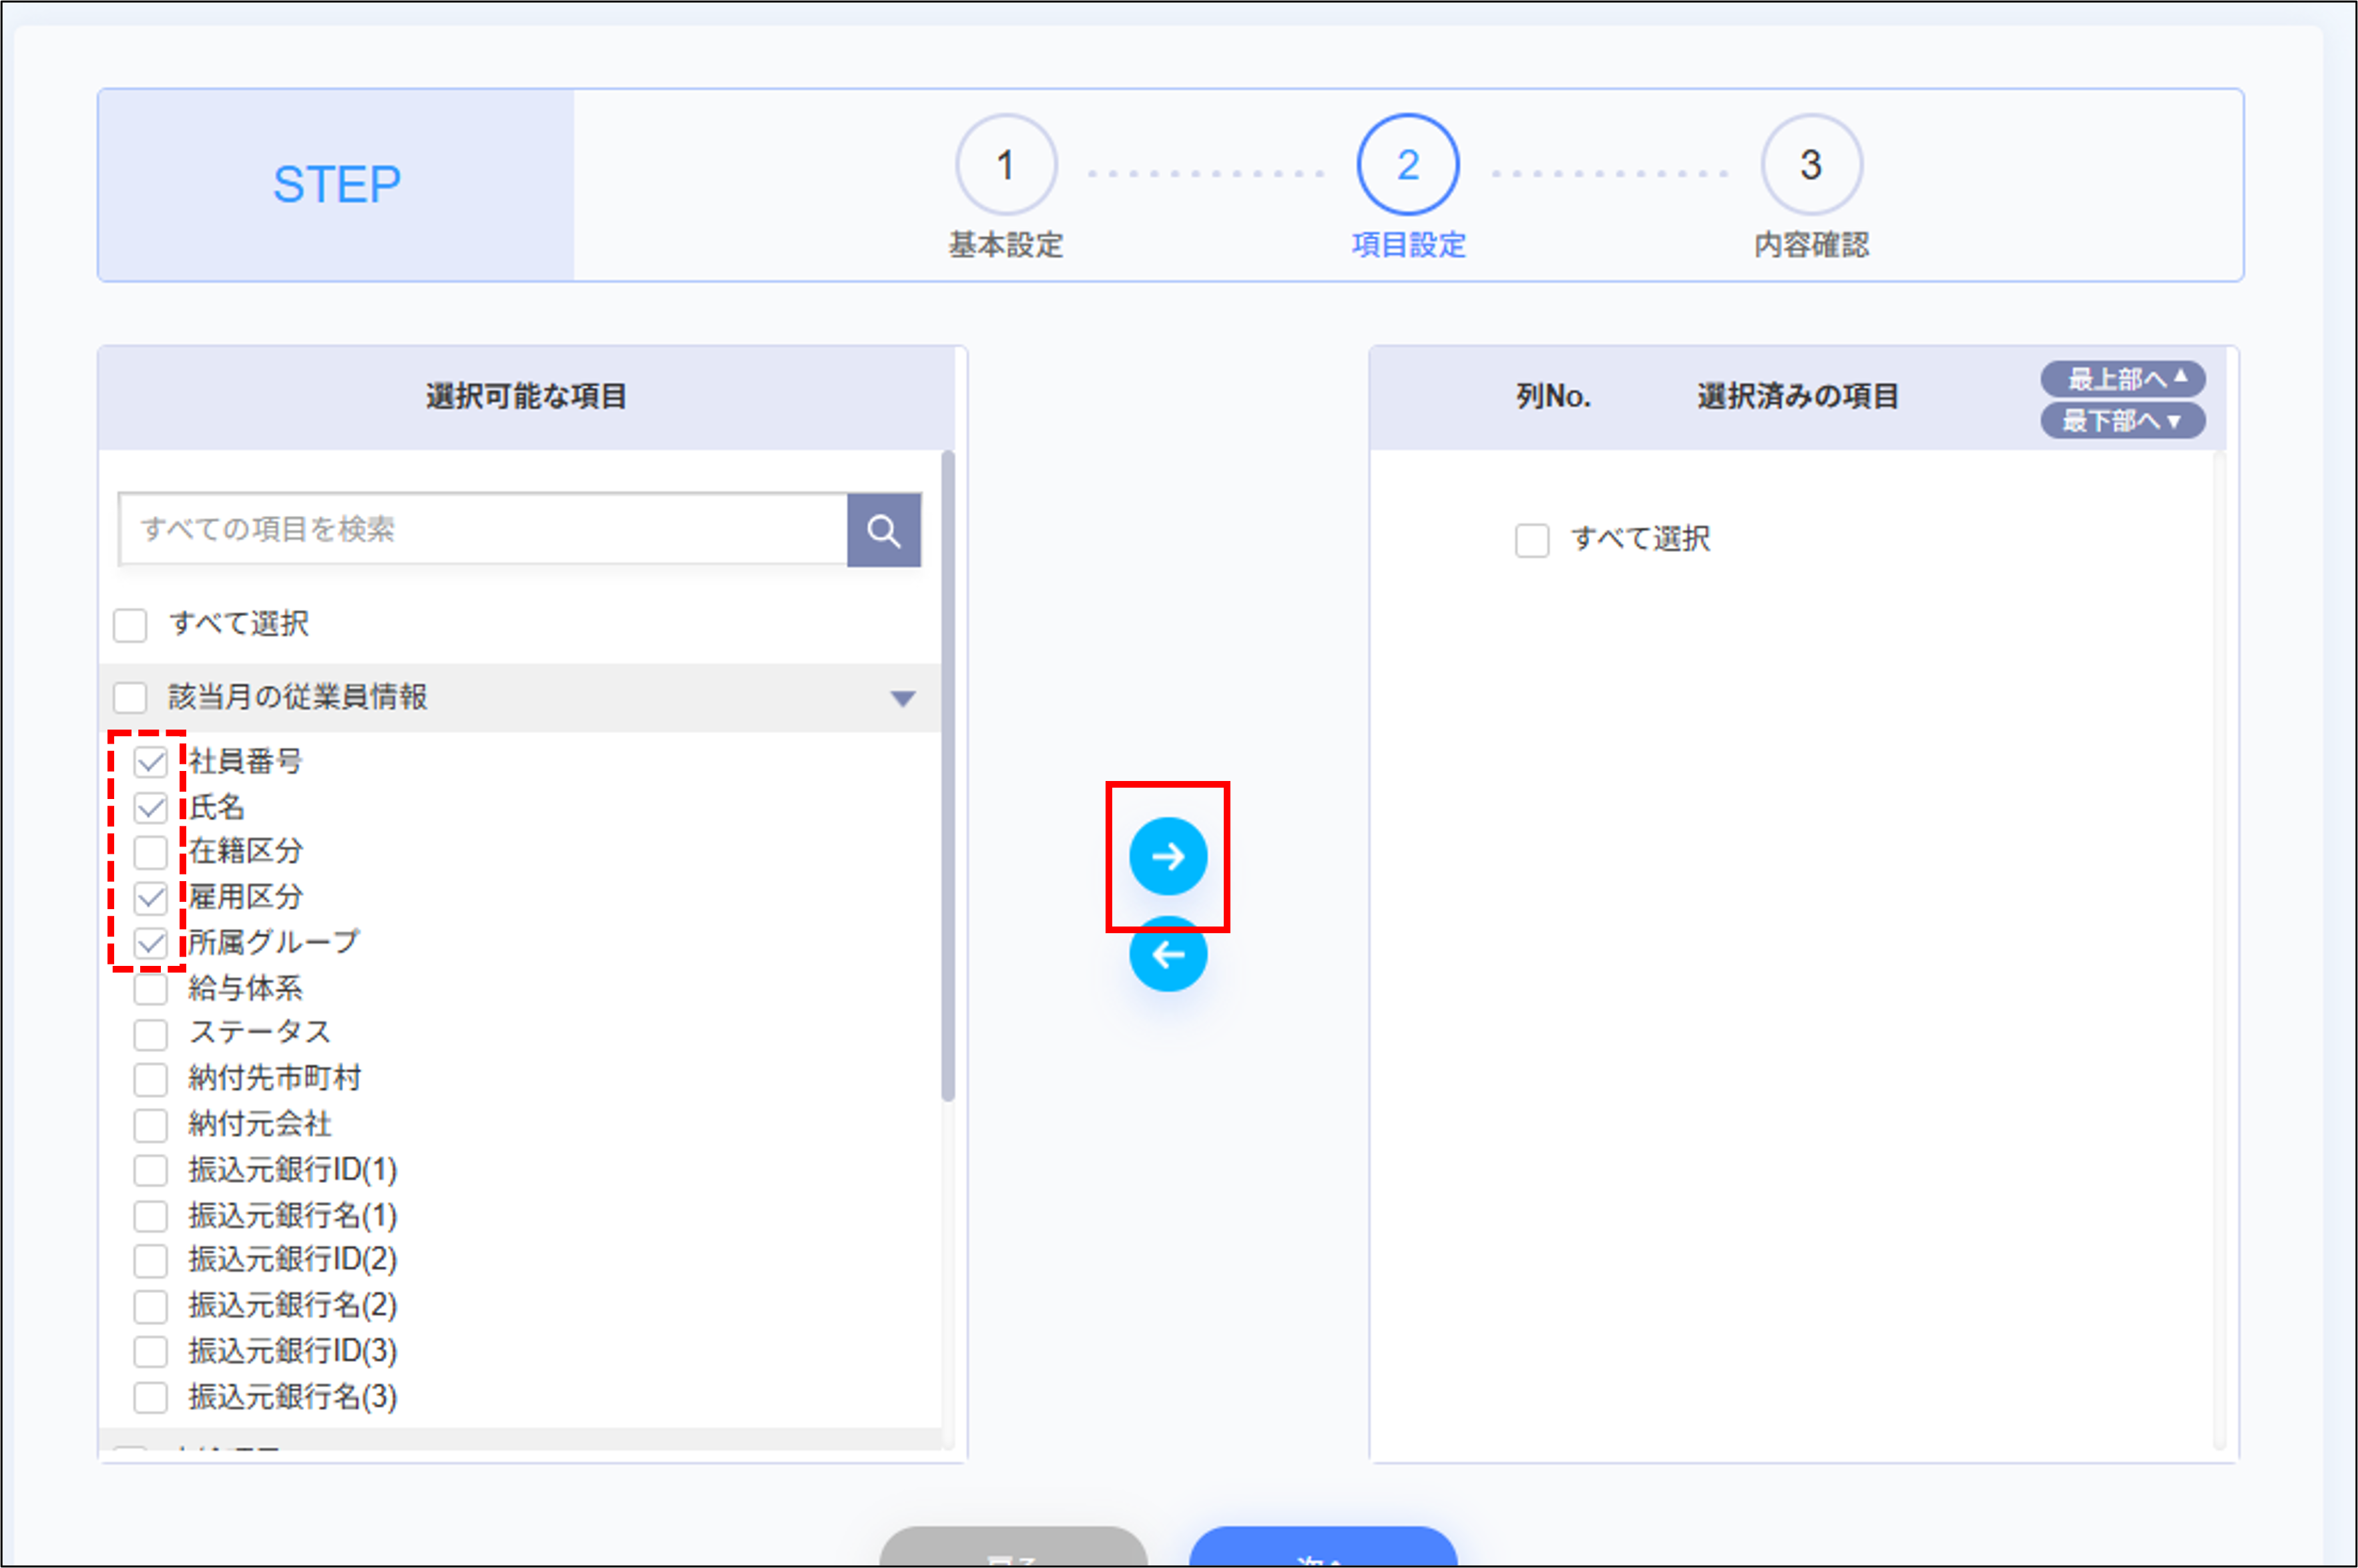Select step 2 項目設定 circle
The width and height of the screenshot is (2358, 1568).
1407,165
